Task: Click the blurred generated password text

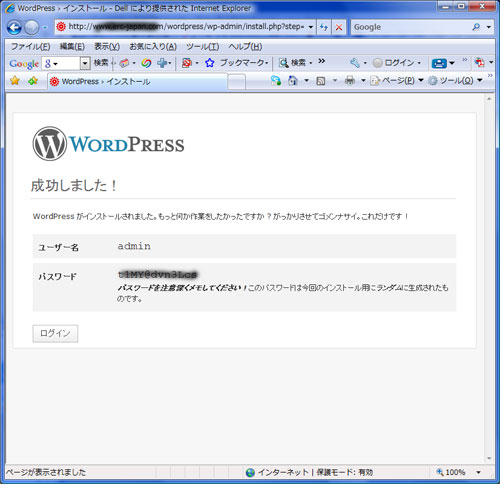Action: click(158, 274)
